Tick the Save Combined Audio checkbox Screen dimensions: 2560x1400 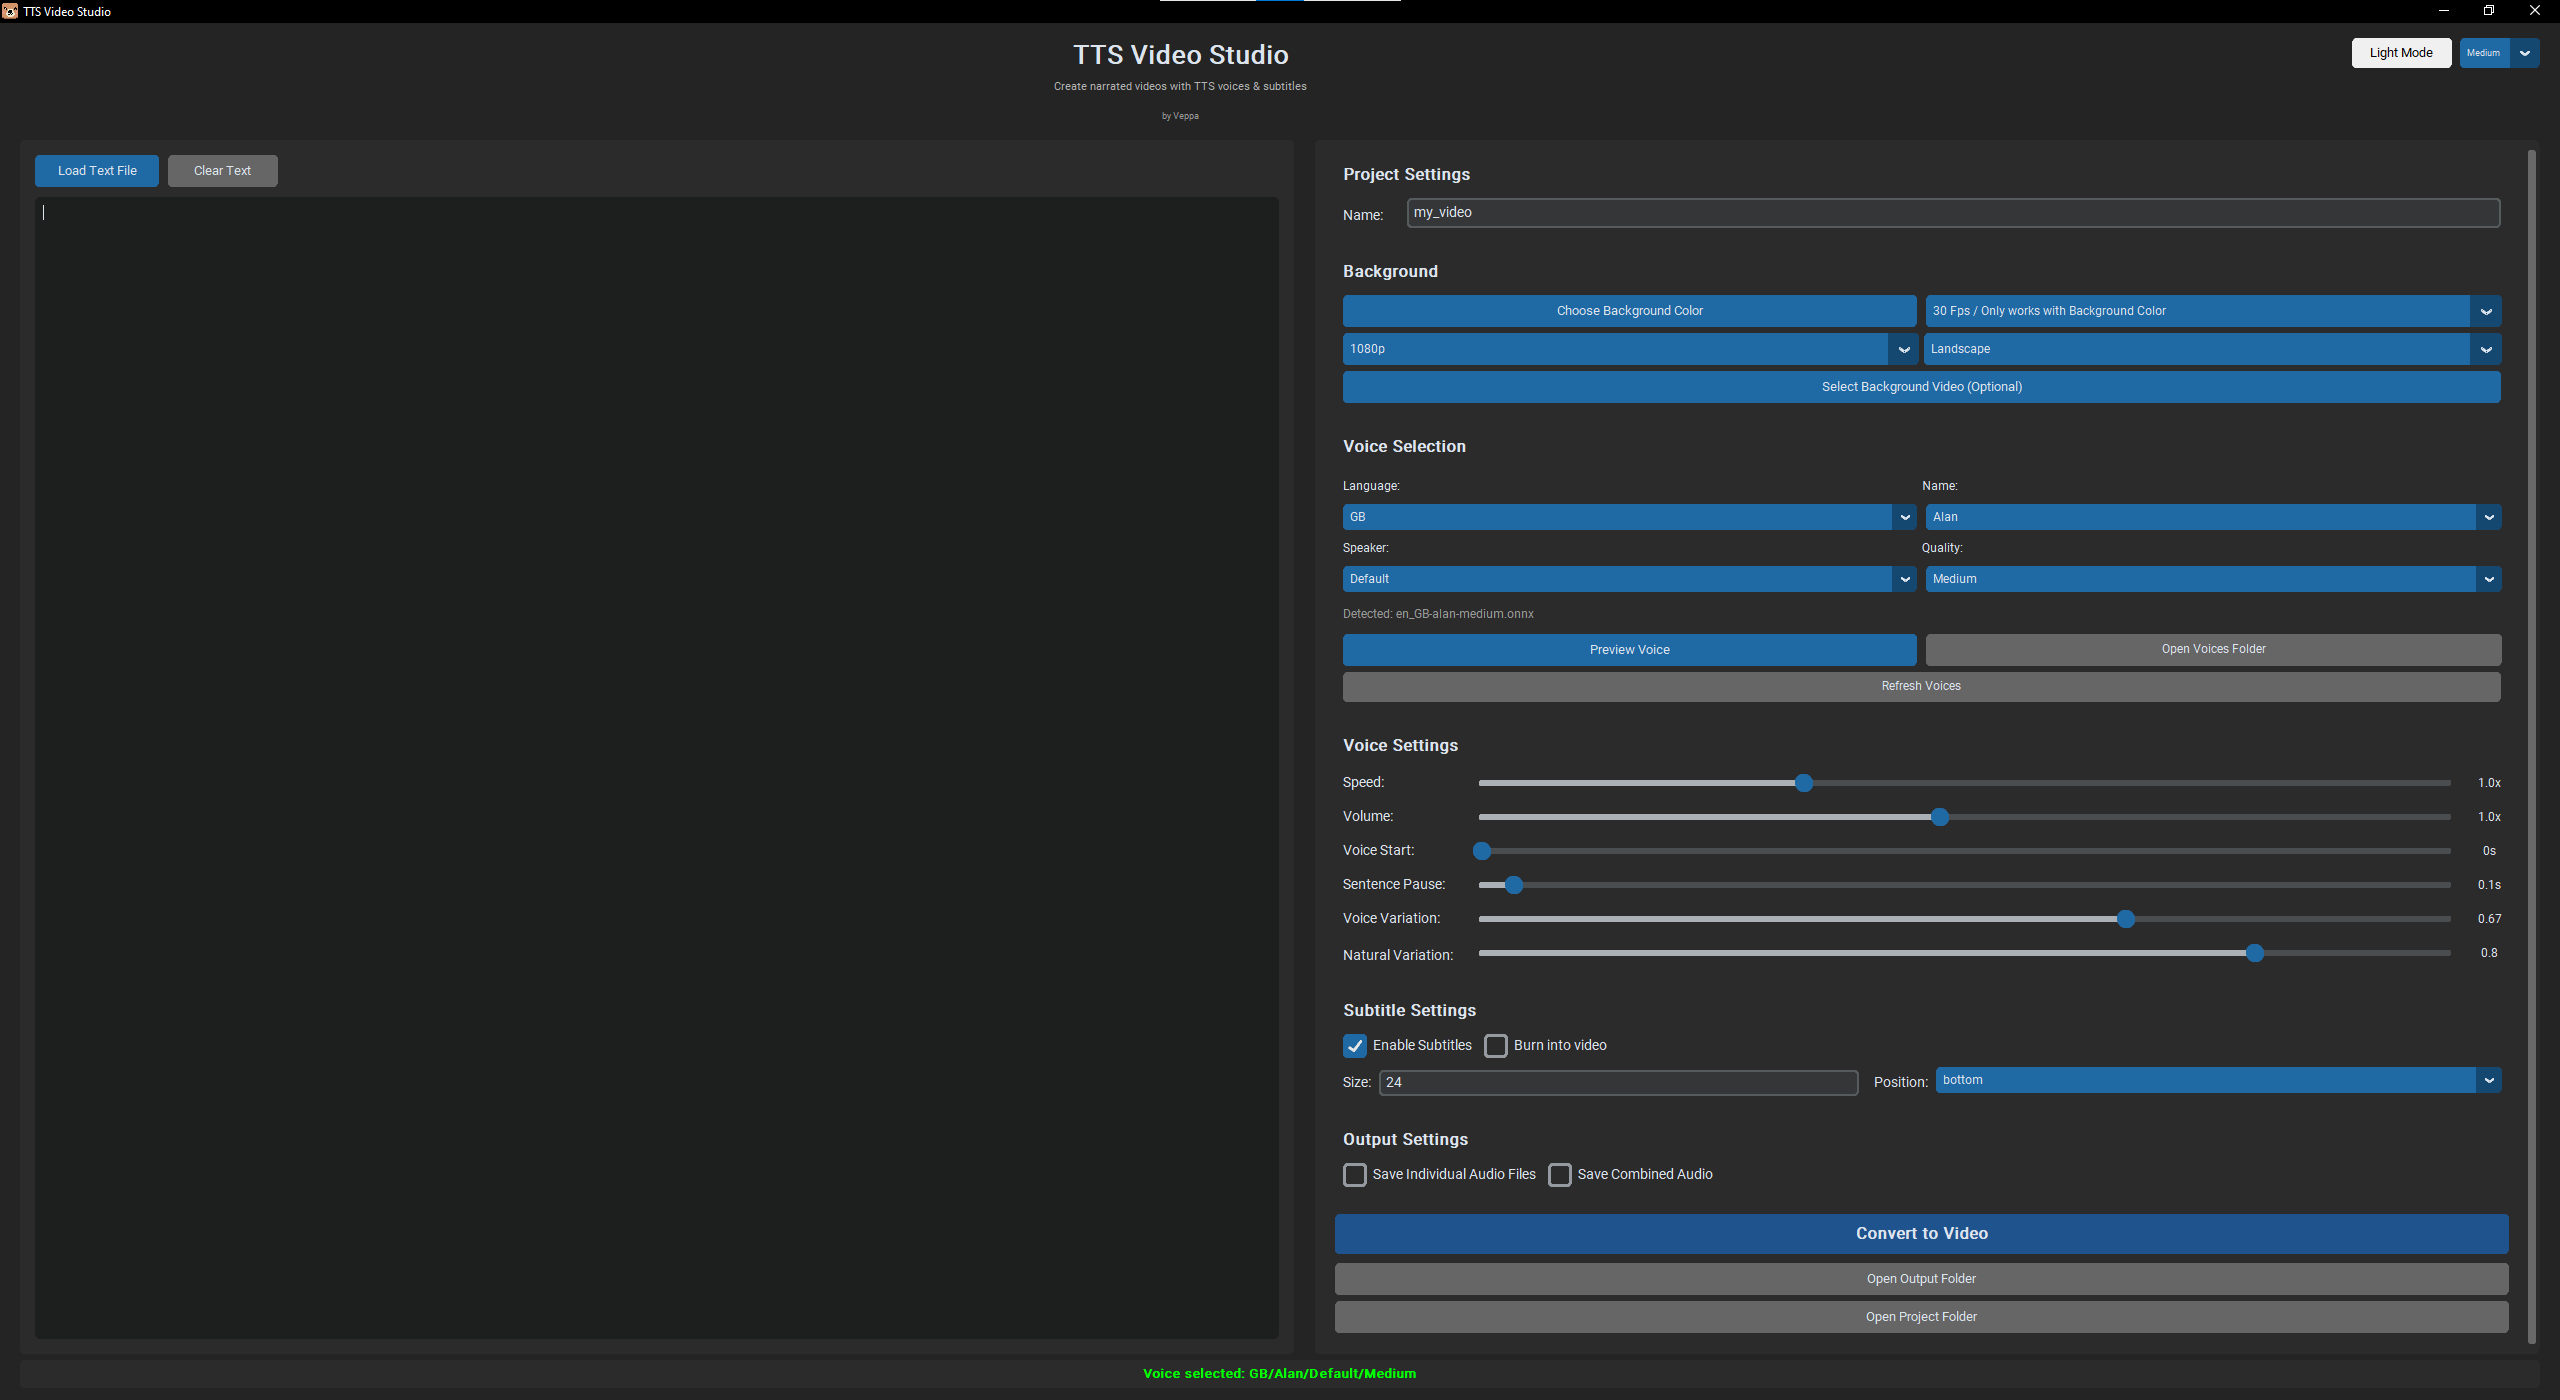pos(1559,1175)
